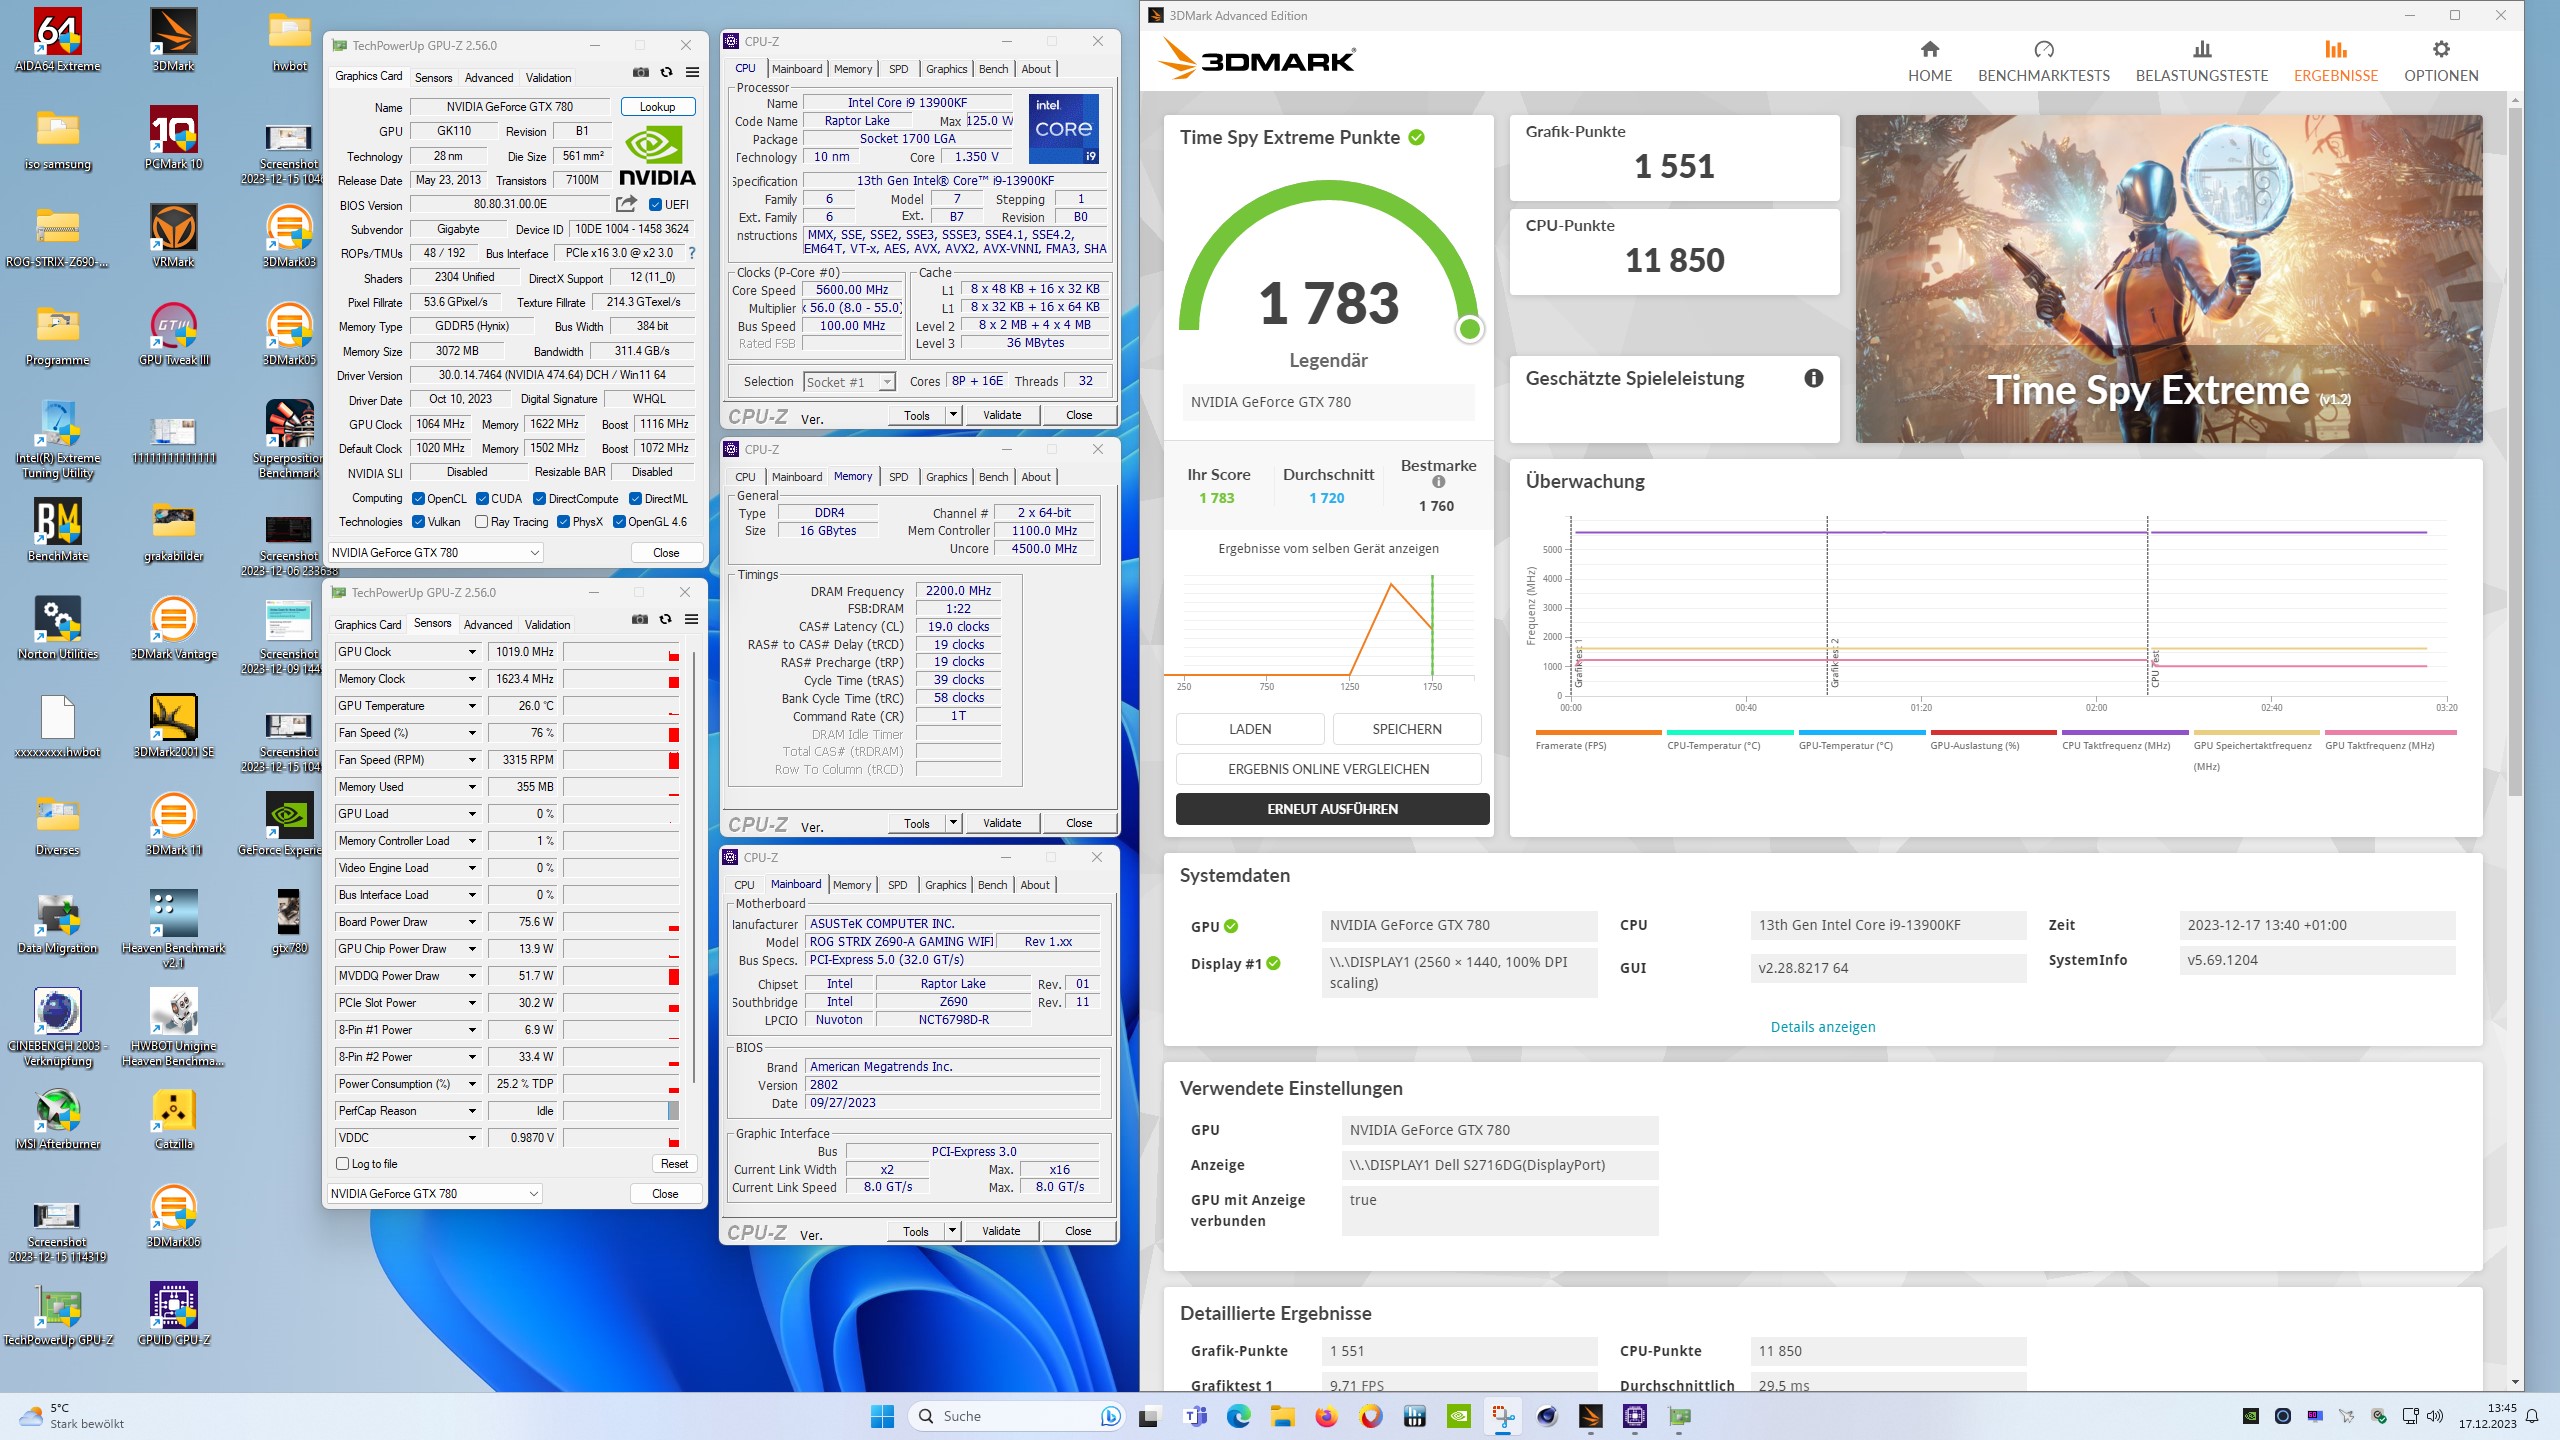The image size is (2560, 1440).
Task: Open Superposition Benchmark desktop icon
Action: click(290, 438)
